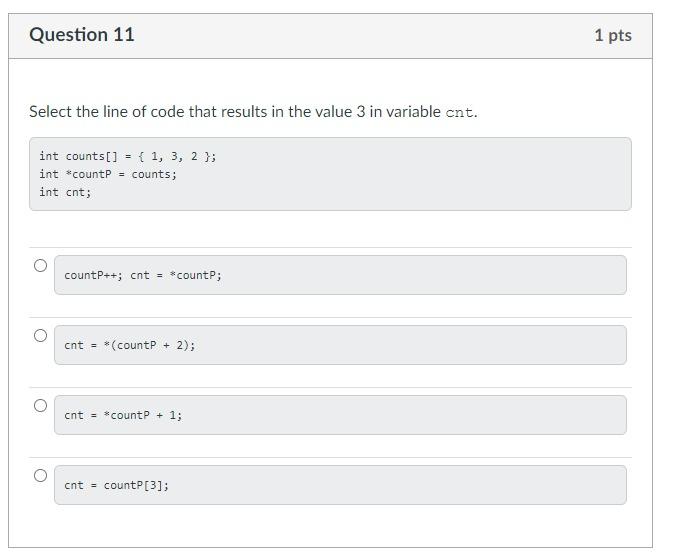Click the "{ 1, 3, 2 }" array initializer
673x559 pixels.
pos(174,156)
